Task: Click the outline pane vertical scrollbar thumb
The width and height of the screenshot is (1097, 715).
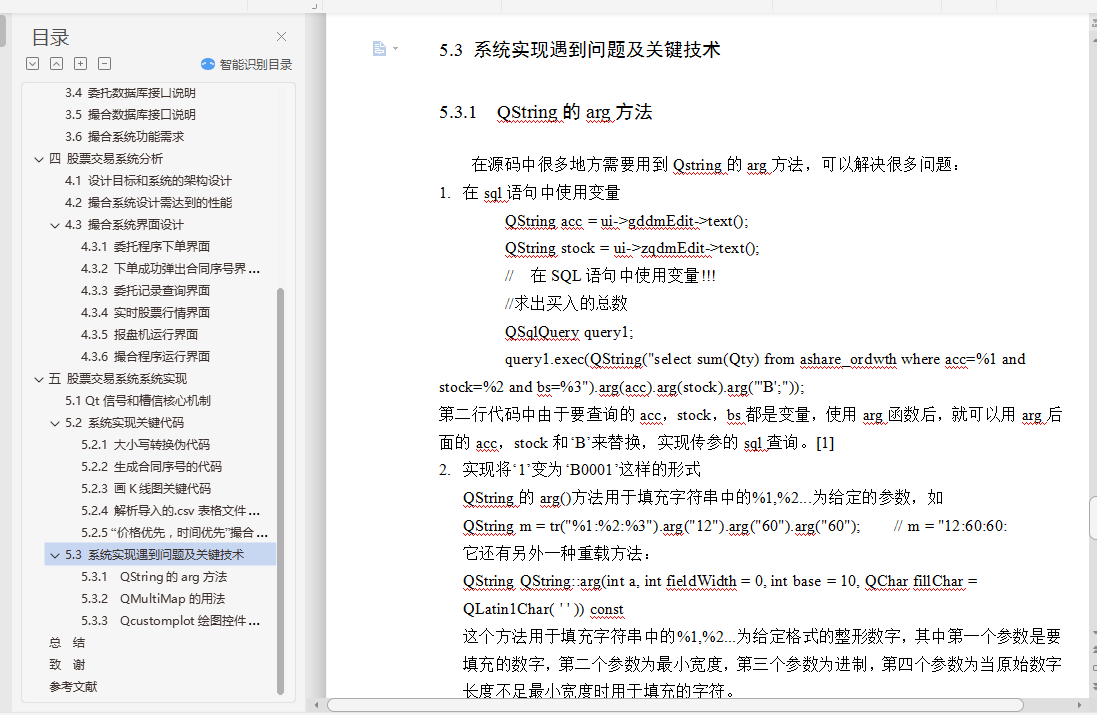Action: point(281,490)
